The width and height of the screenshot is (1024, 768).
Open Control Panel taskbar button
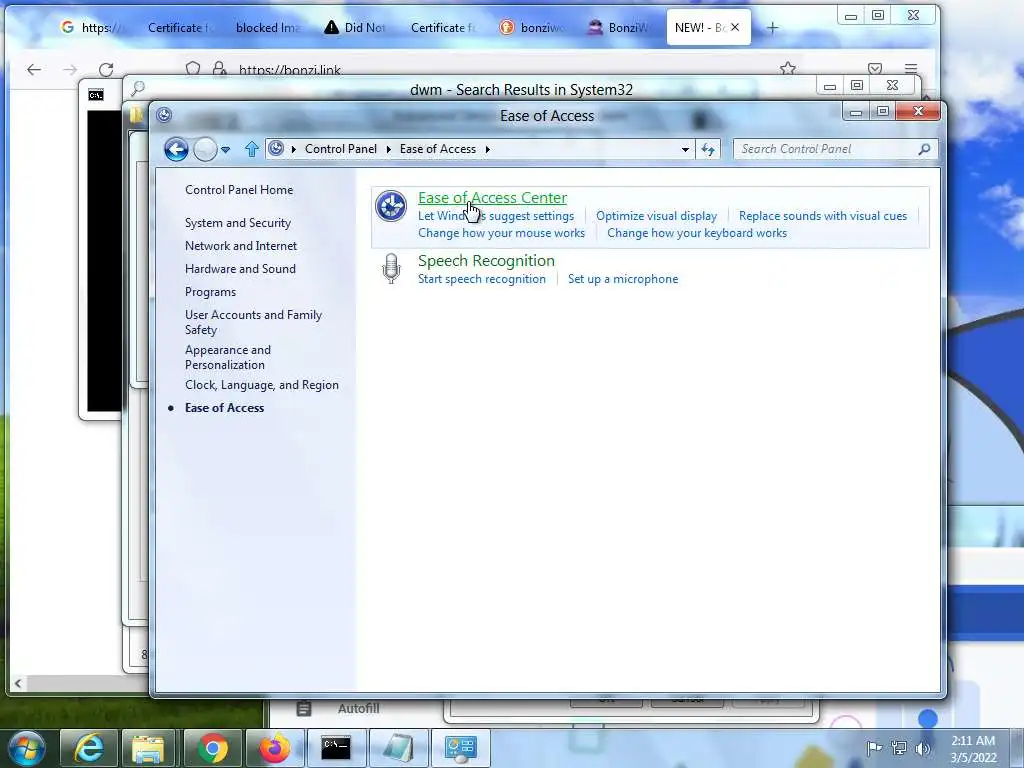coord(460,748)
